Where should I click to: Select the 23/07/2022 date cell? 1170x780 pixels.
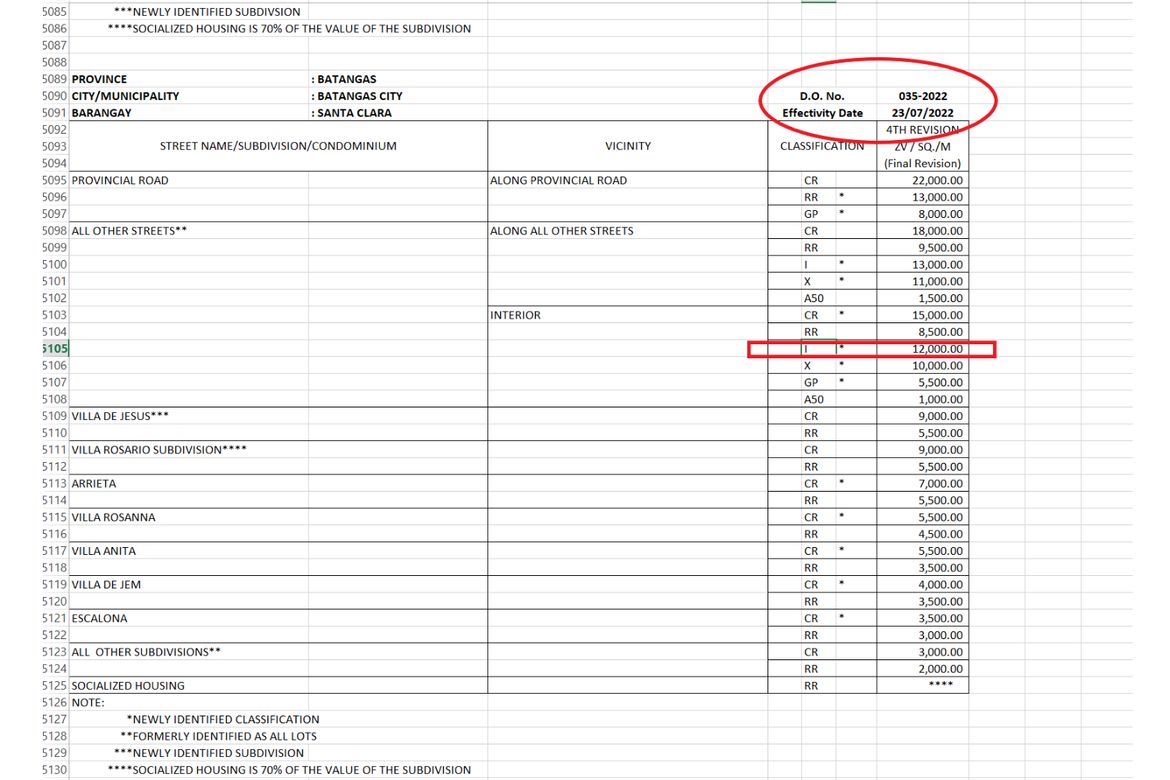click(922, 113)
